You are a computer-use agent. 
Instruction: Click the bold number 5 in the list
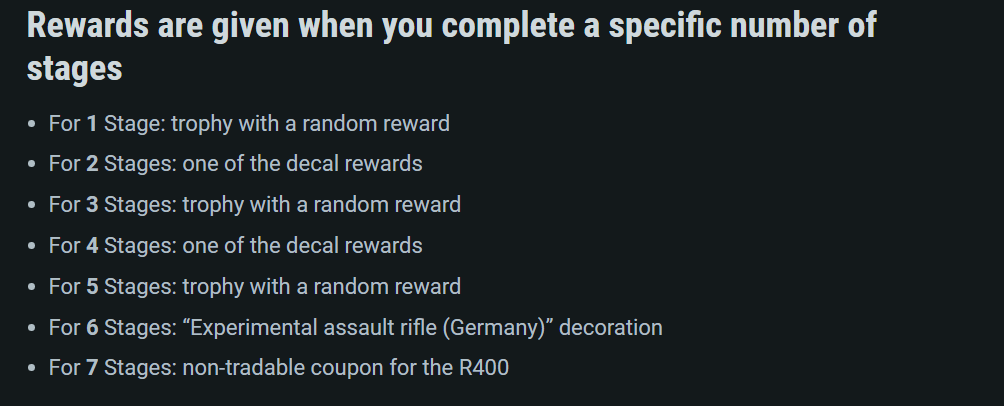pos(92,287)
